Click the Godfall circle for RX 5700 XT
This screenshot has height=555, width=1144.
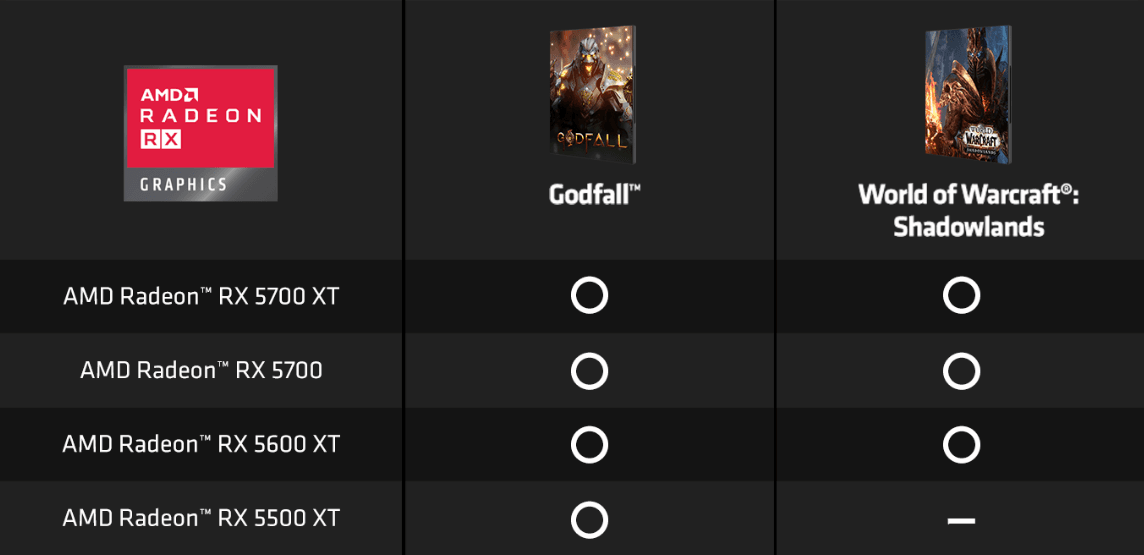(x=589, y=295)
